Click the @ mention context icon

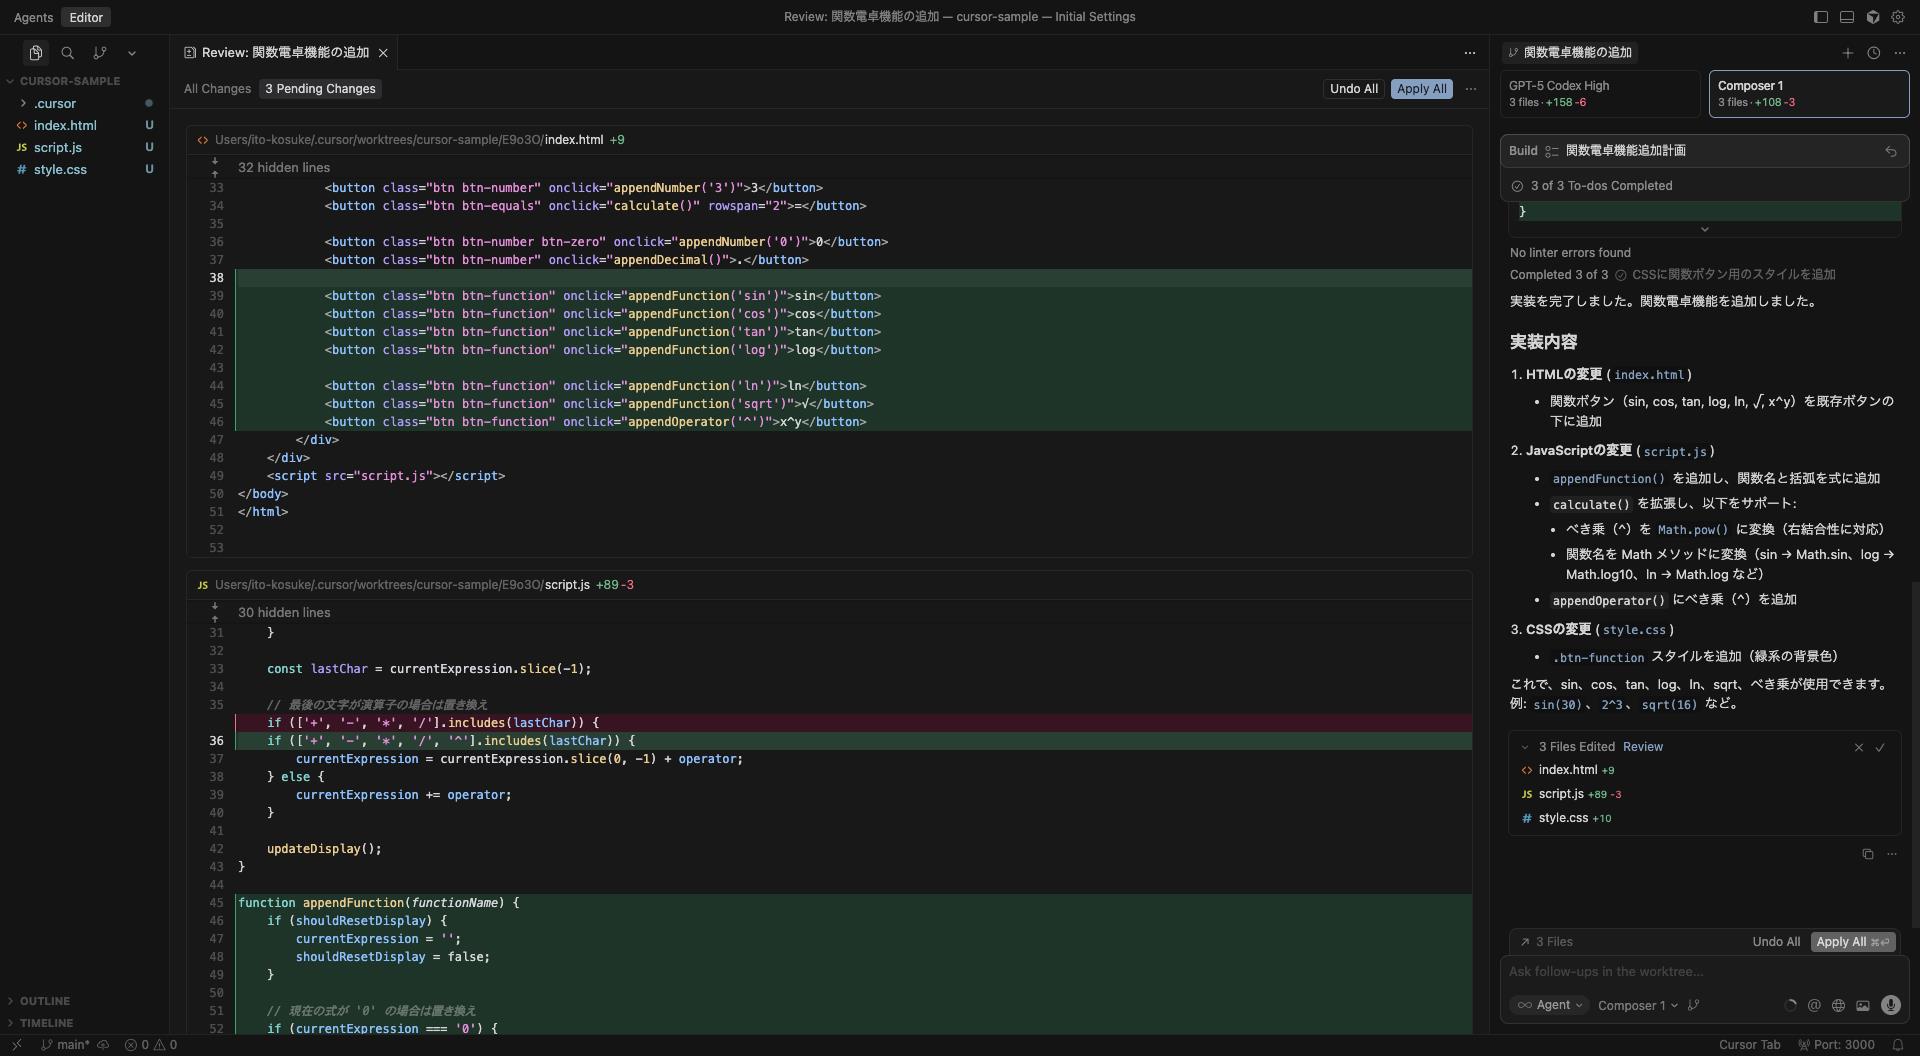[x=1814, y=1005]
